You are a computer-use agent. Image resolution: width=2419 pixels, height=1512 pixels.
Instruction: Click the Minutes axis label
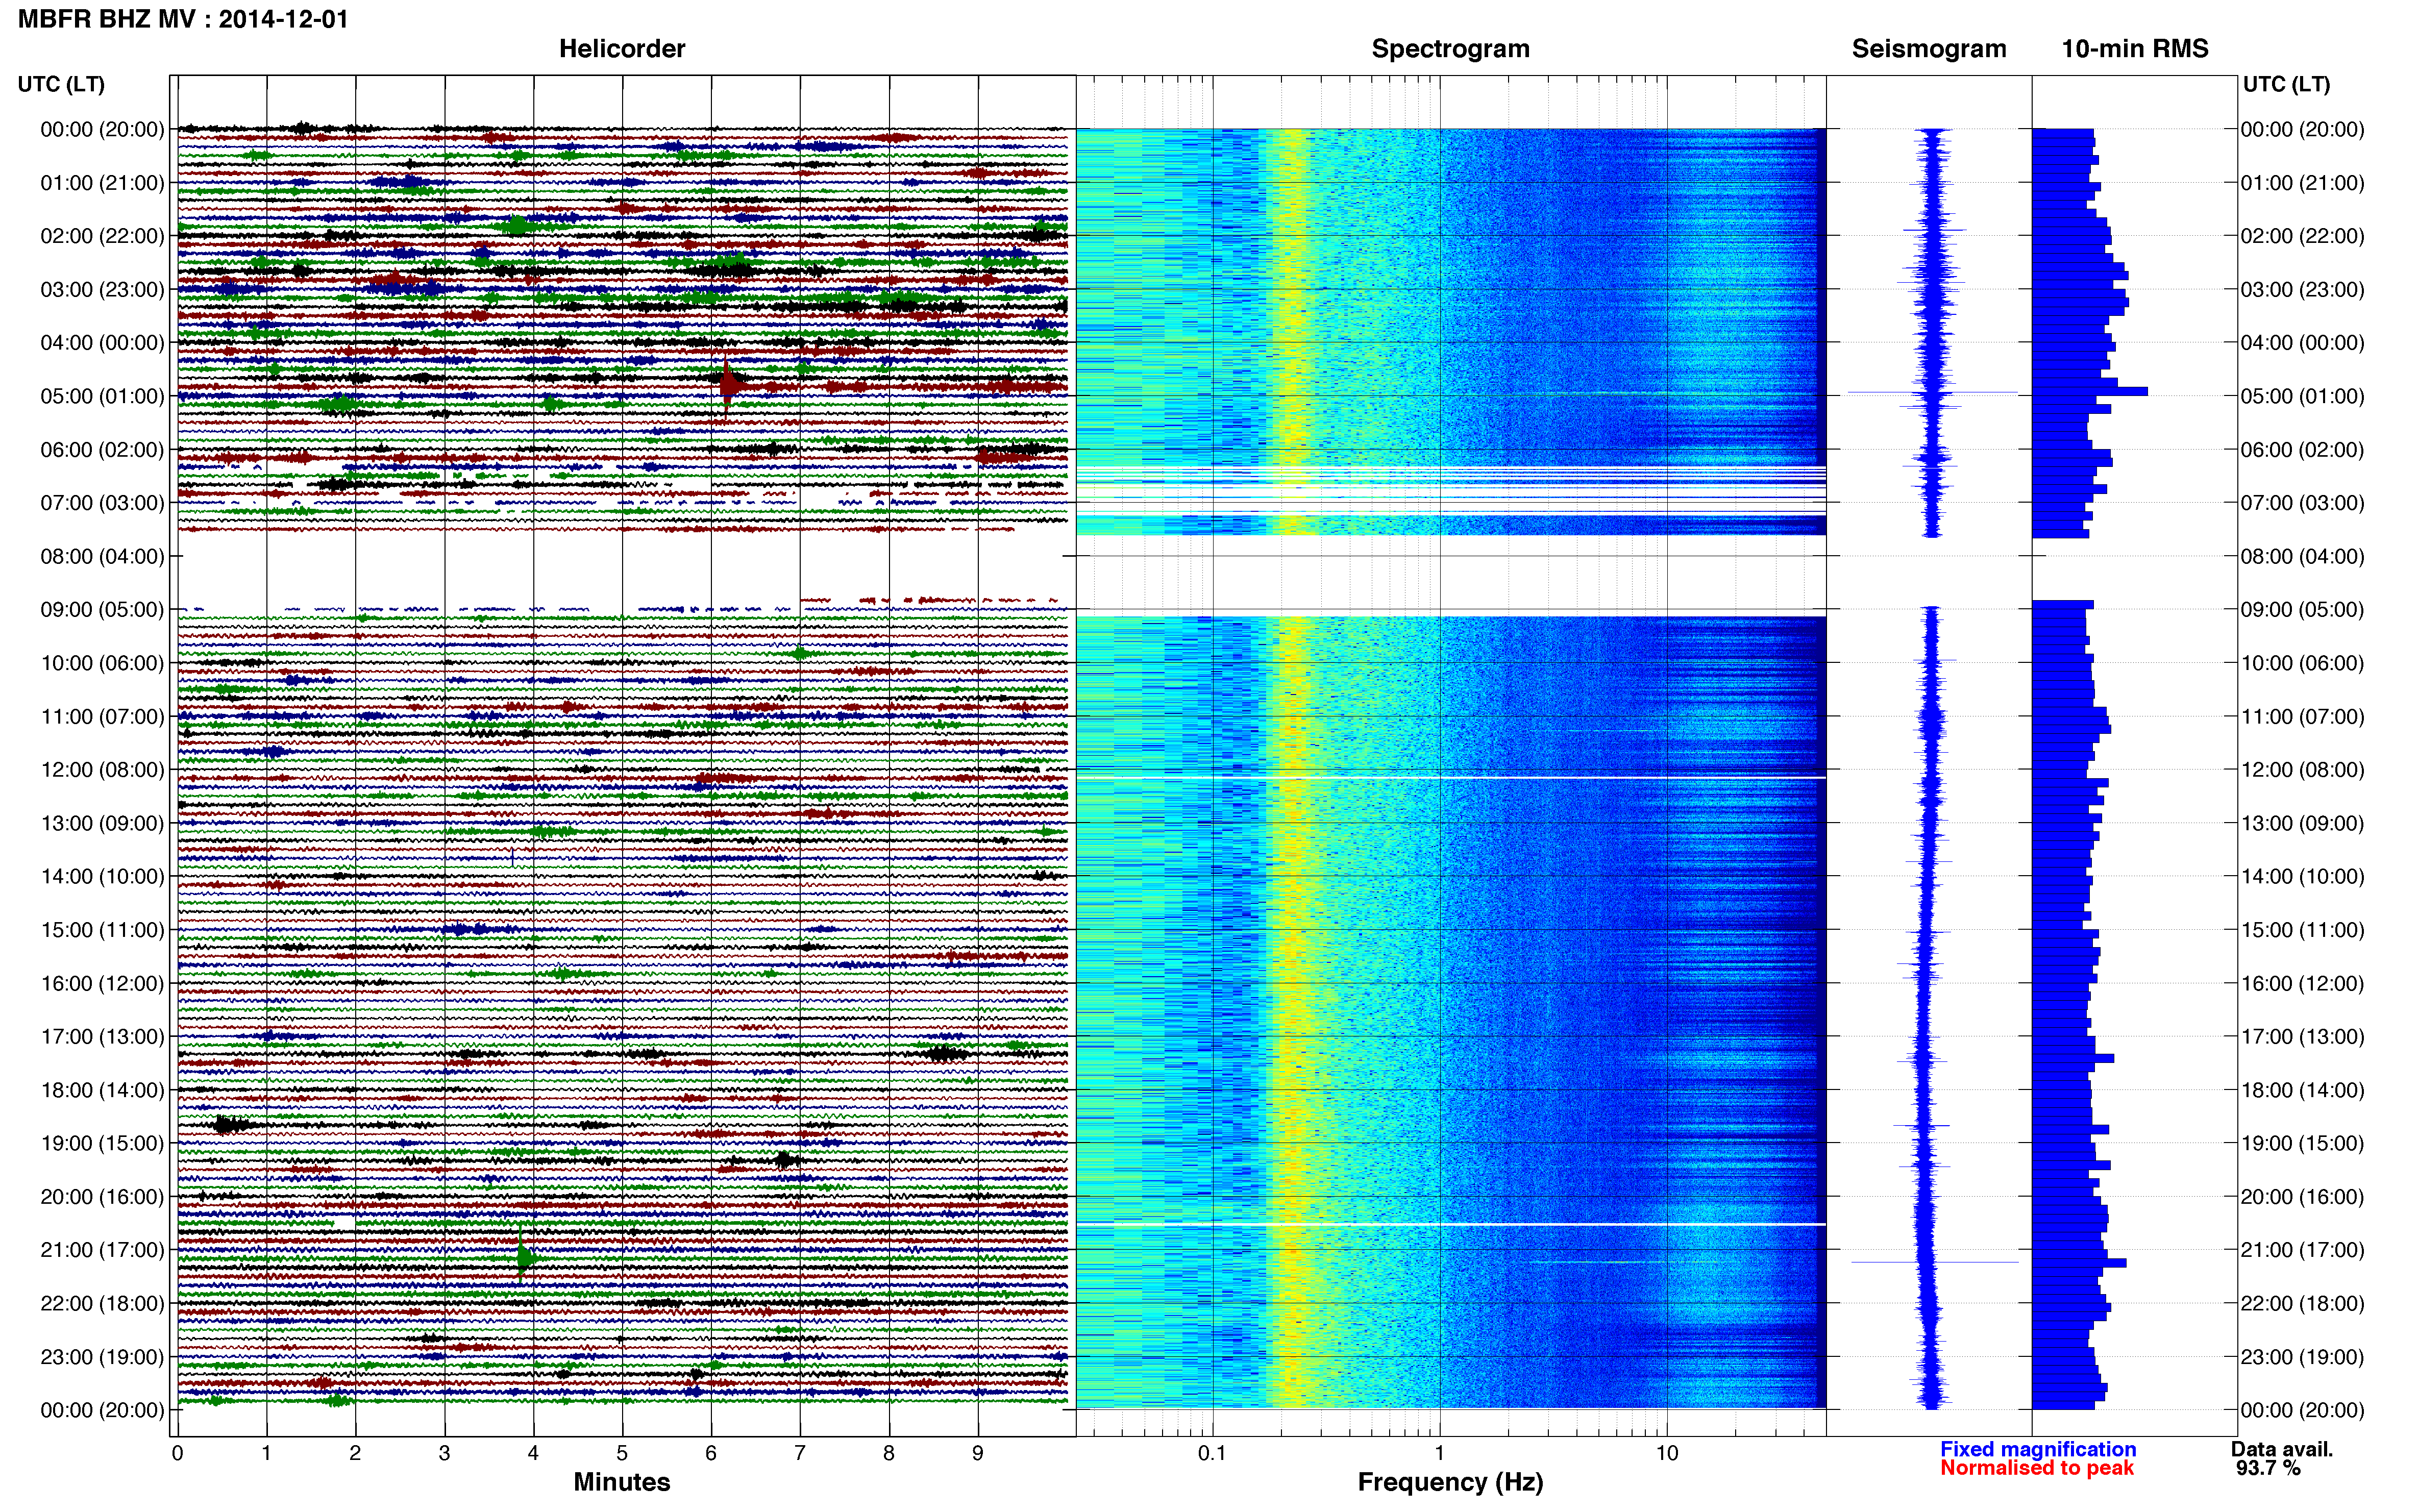pyautogui.click(x=621, y=1482)
